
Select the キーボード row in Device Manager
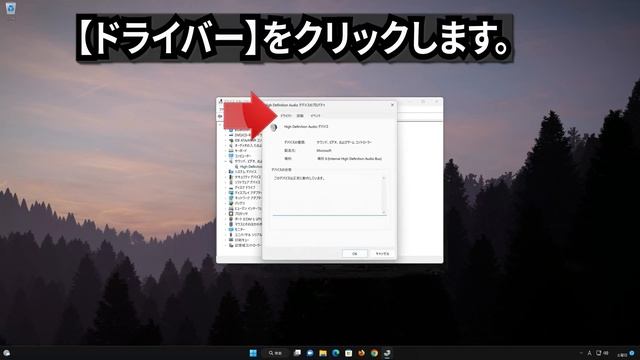[x=241, y=151]
